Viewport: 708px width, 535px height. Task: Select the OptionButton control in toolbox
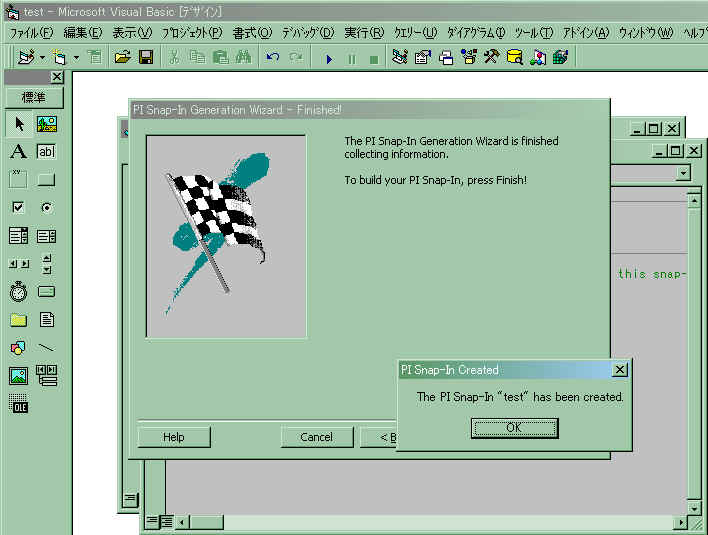click(x=46, y=208)
